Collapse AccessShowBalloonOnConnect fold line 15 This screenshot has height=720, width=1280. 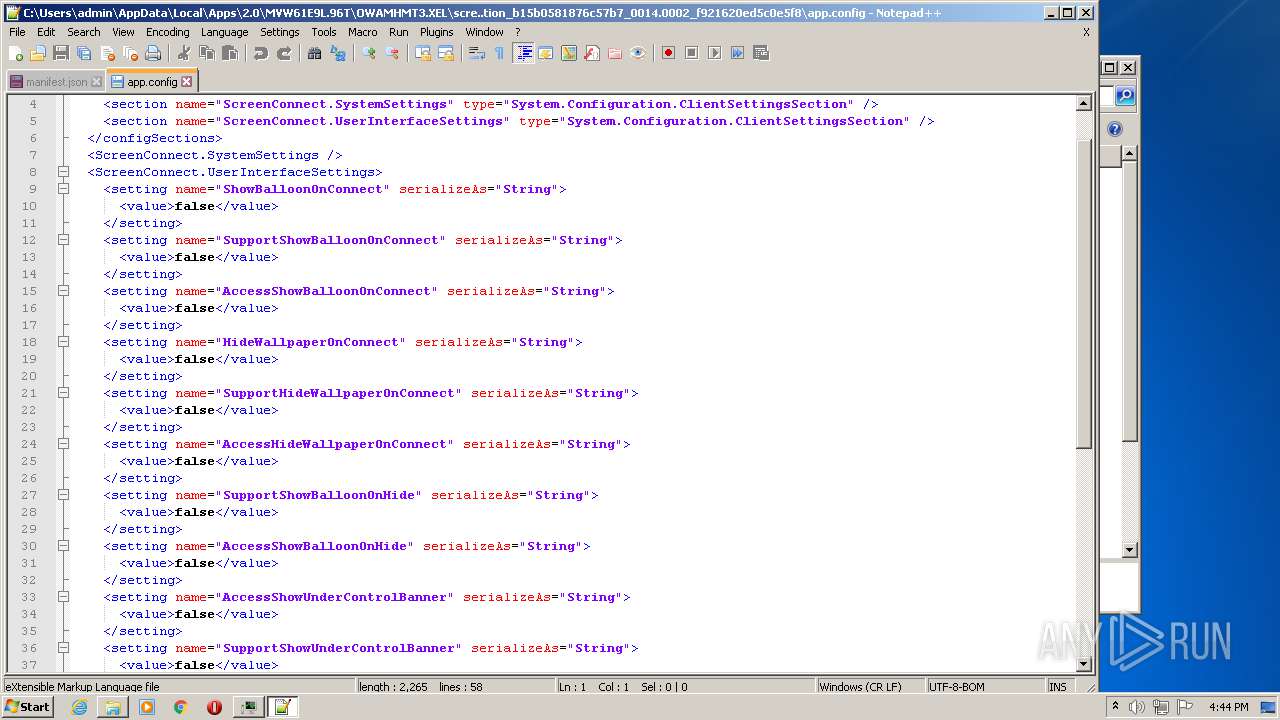63,291
